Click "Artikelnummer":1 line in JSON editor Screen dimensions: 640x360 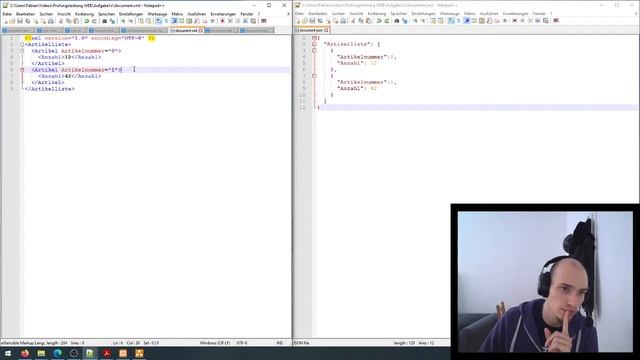pos(367,82)
